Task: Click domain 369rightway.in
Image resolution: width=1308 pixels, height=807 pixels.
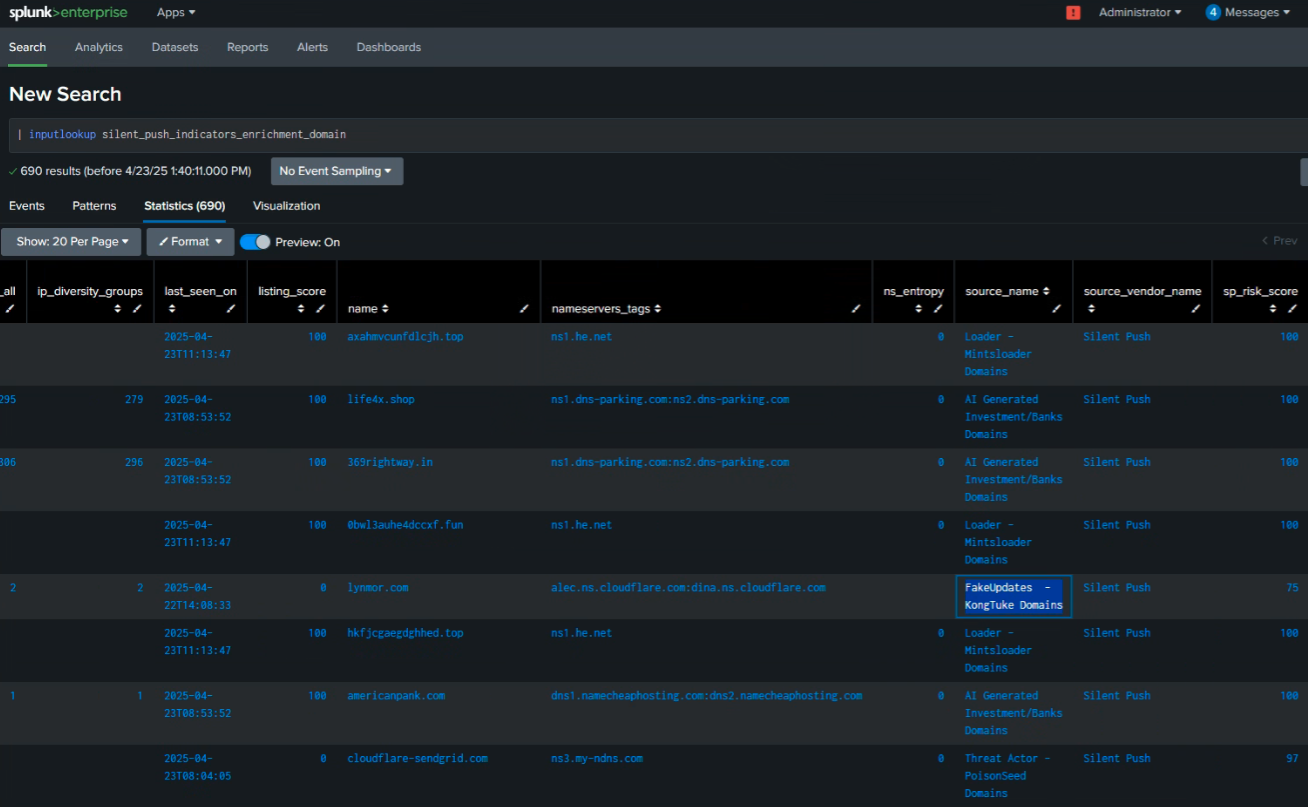Action: click(390, 463)
